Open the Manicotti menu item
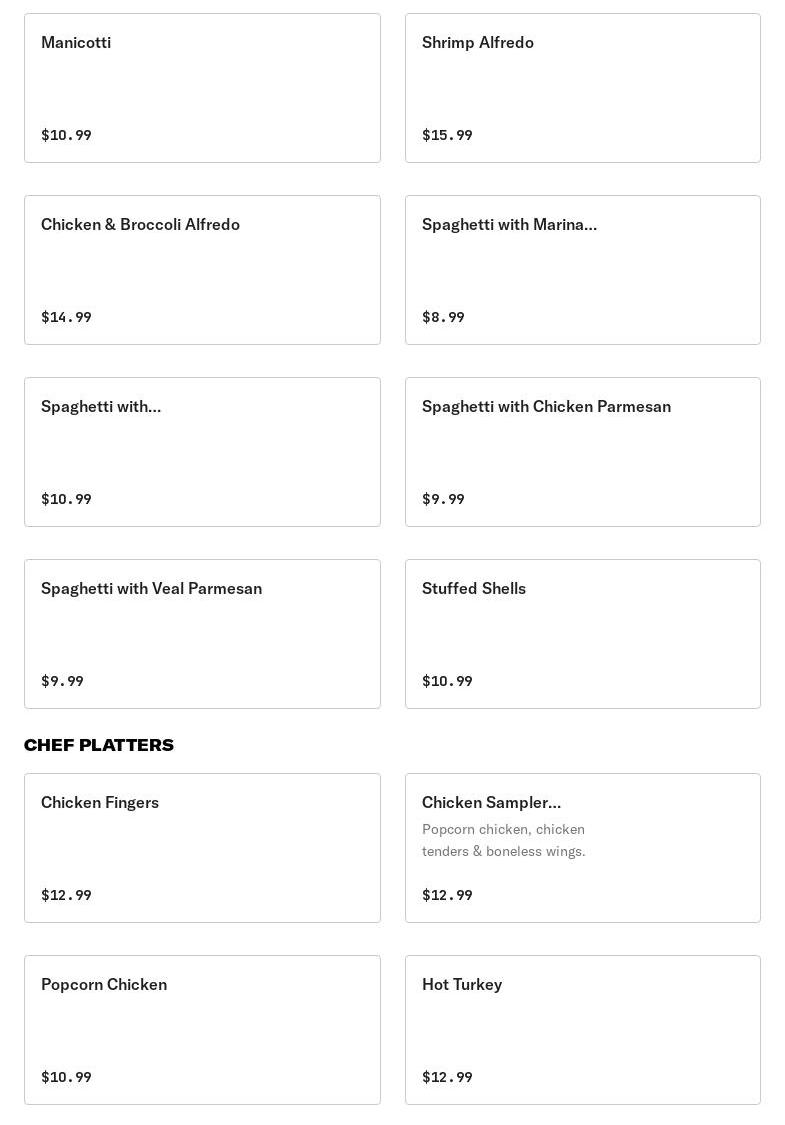 [202, 88]
